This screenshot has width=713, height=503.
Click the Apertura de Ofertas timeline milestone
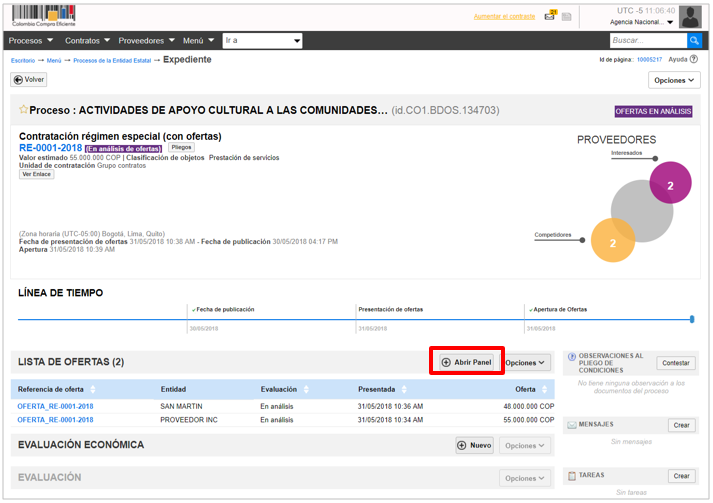[x=558, y=310]
